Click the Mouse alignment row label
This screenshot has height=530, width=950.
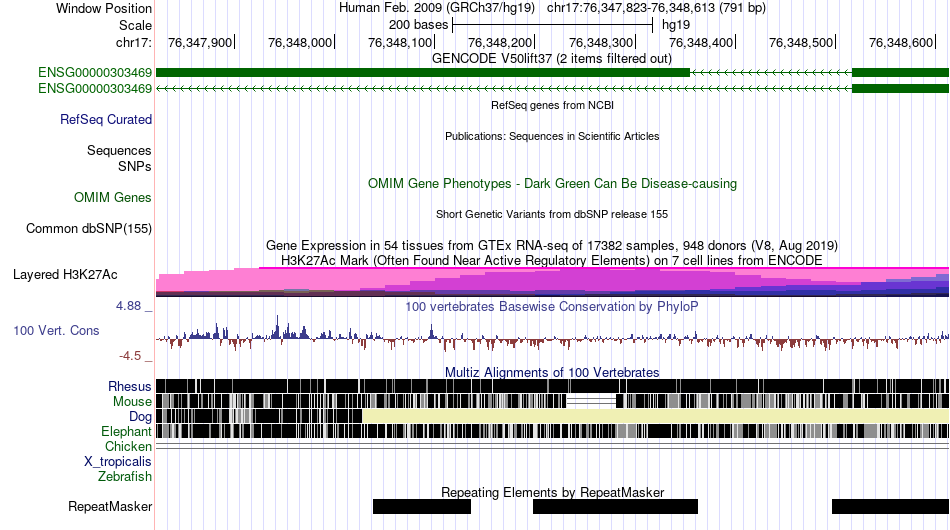coord(132,402)
